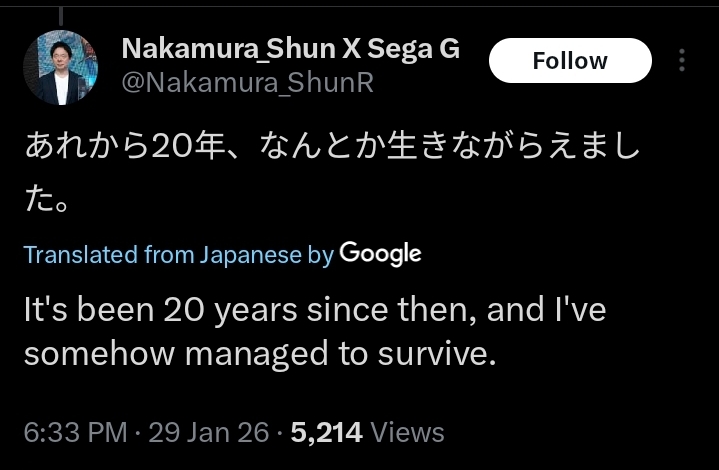Click the line somehow managed to survive
The height and width of the screenshot is (470, 719).
coord(260,355)
